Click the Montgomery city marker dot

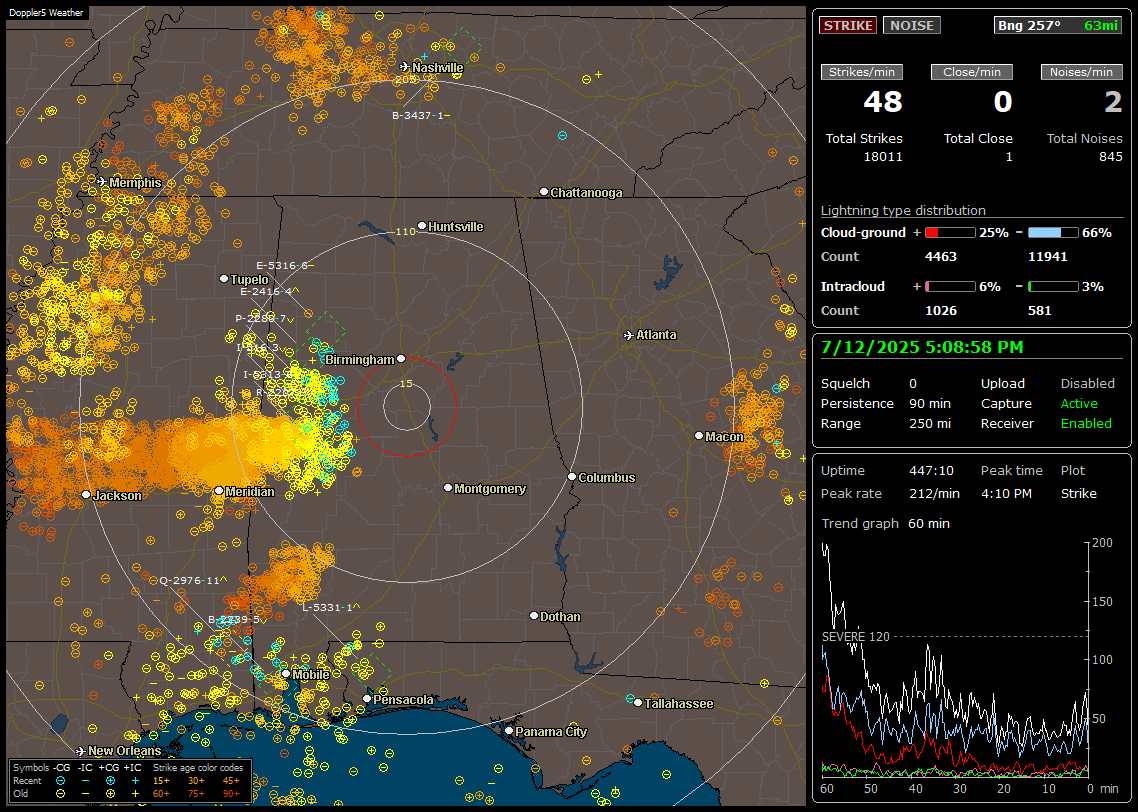448,488
